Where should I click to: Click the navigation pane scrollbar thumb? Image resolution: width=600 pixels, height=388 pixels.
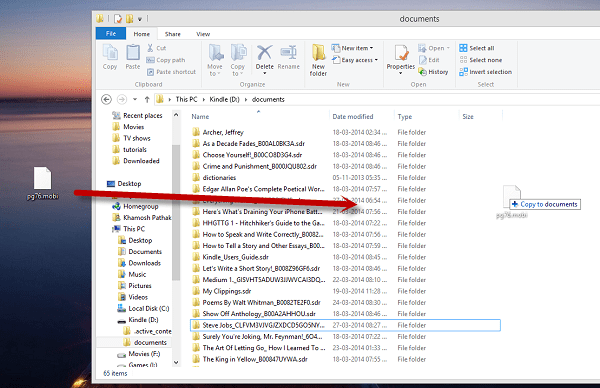pos(176,212)
